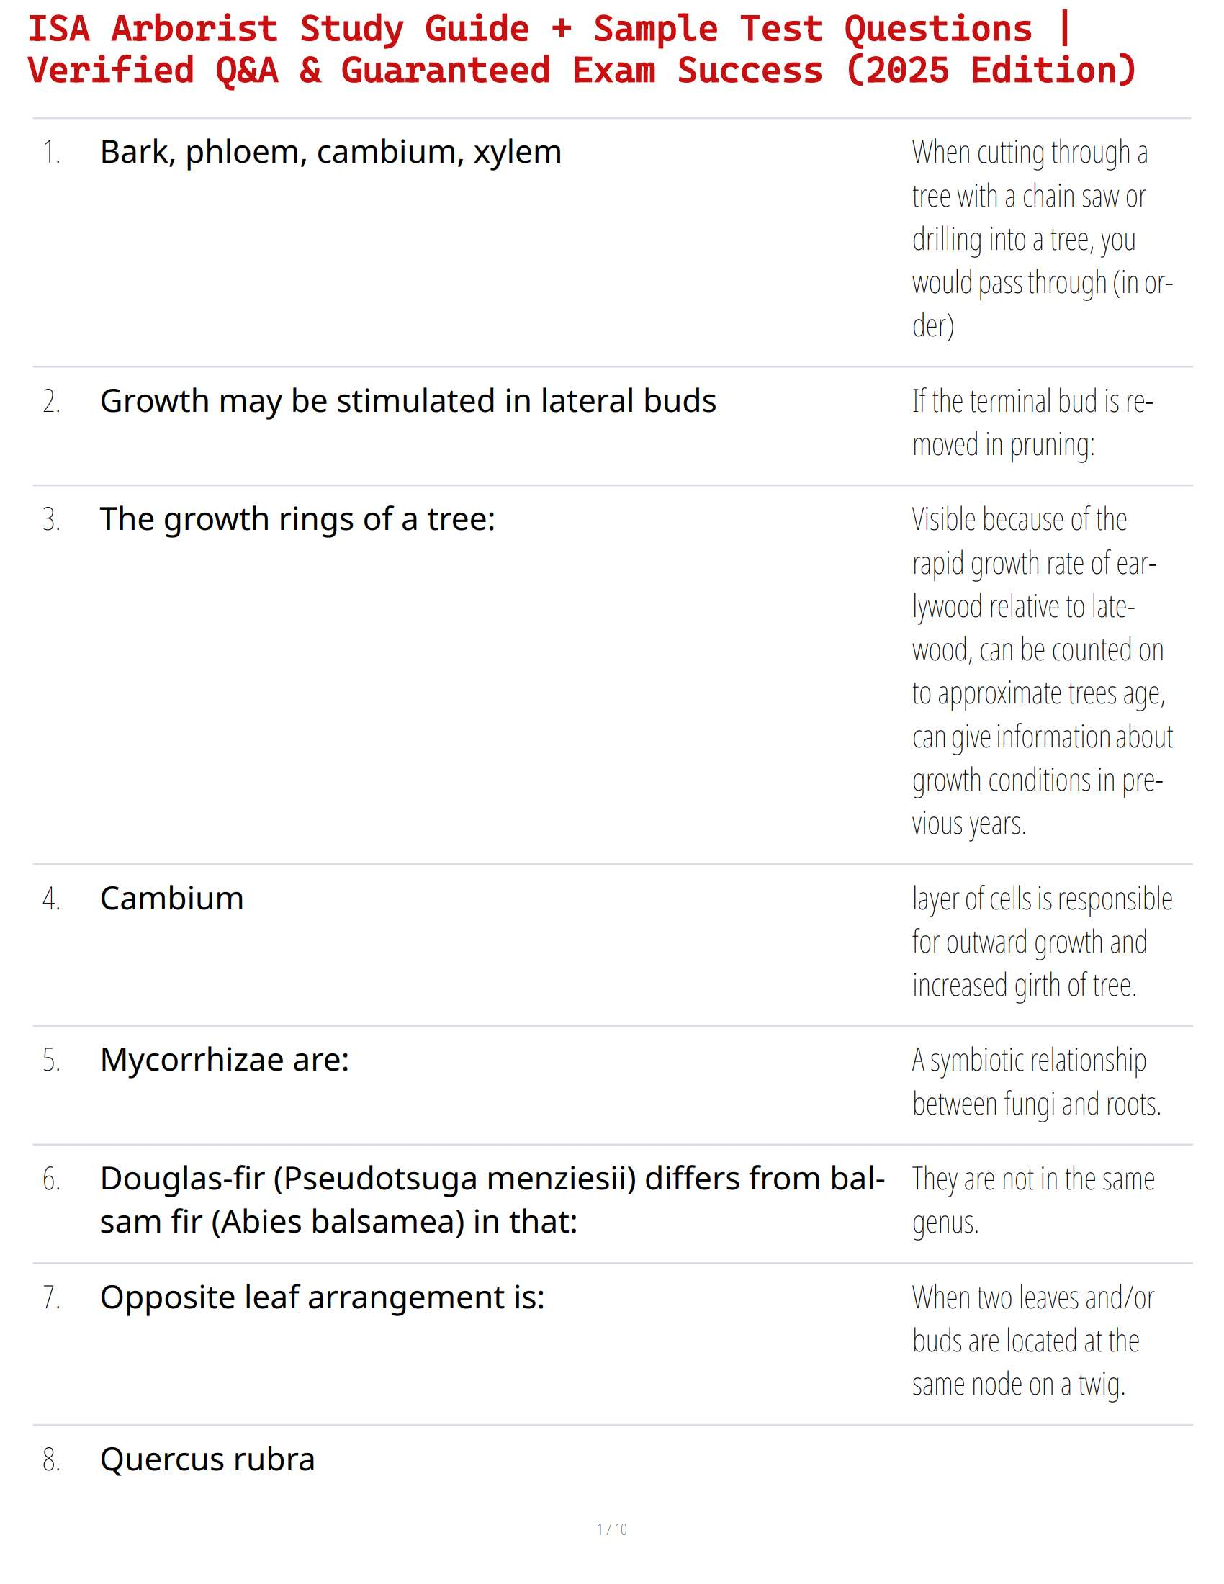Viewport: 1224px width, 1584px height.
Task: Click the ISA Arborist Study Guide title
Action: pyautogui.click(x=581, y=50)
